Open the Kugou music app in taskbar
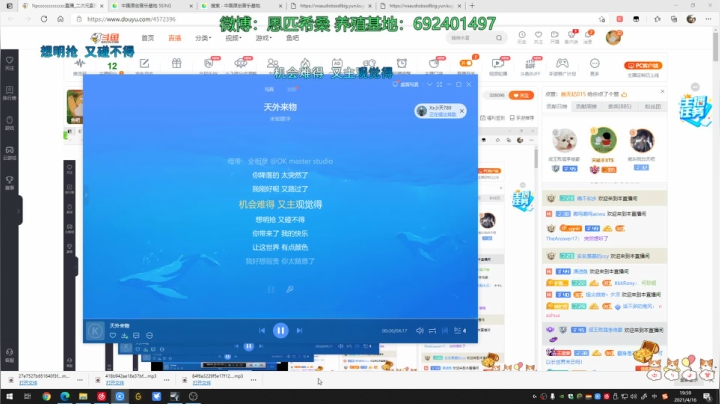Viewport: 720px width, 404px height. click(120, 396)
